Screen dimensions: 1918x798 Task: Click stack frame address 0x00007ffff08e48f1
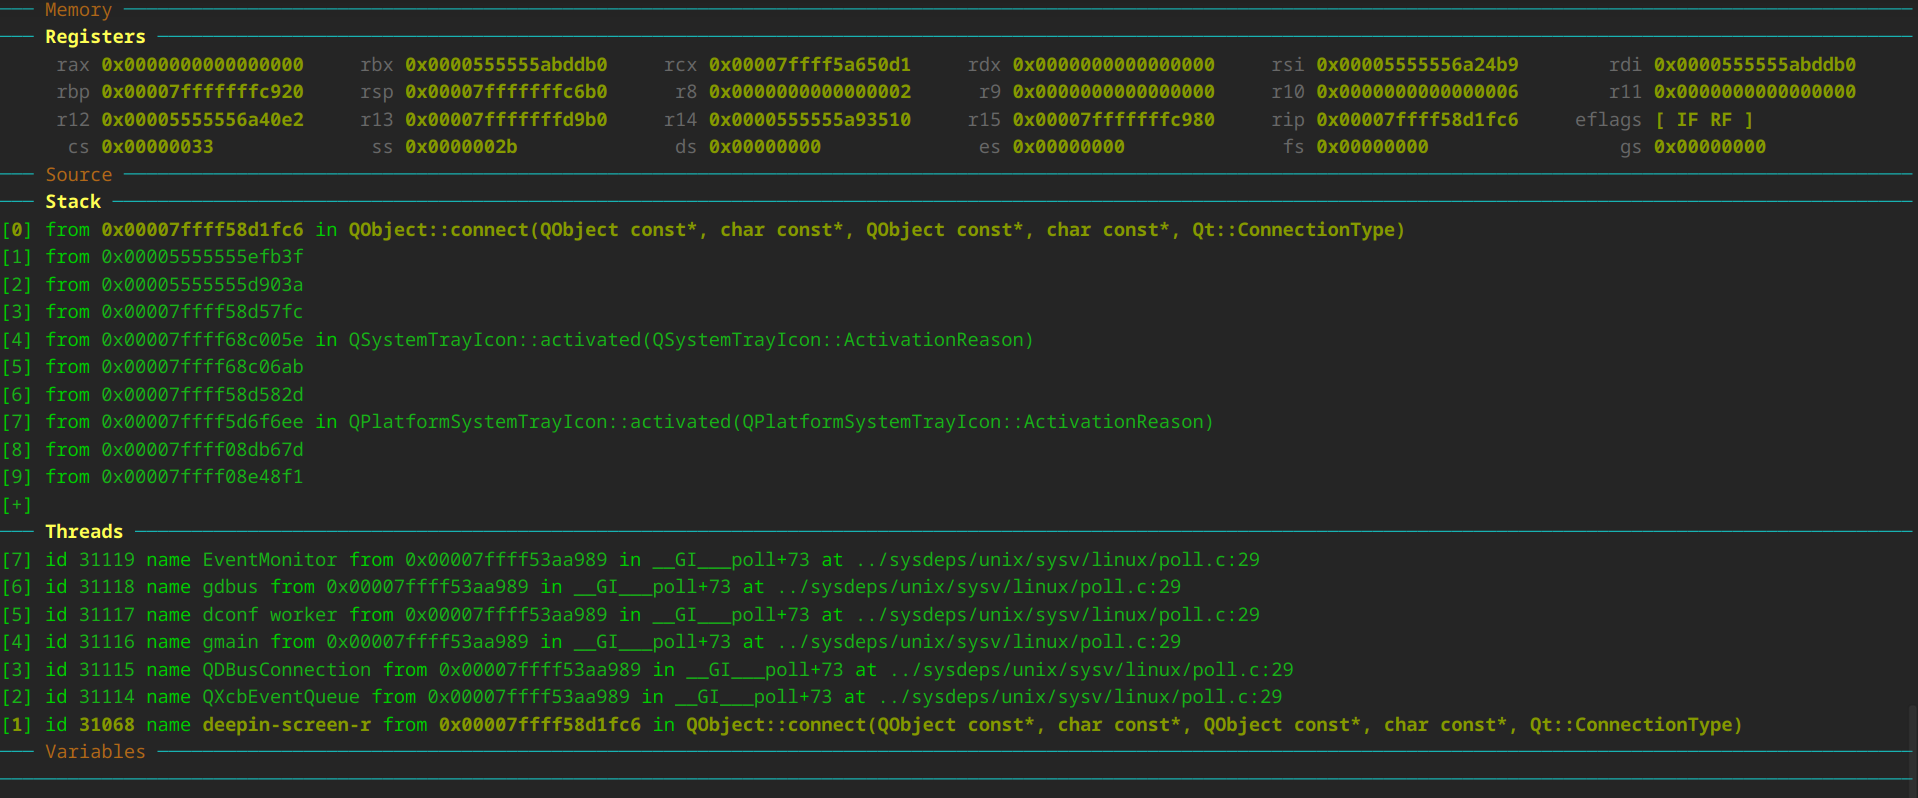point(202,477)
